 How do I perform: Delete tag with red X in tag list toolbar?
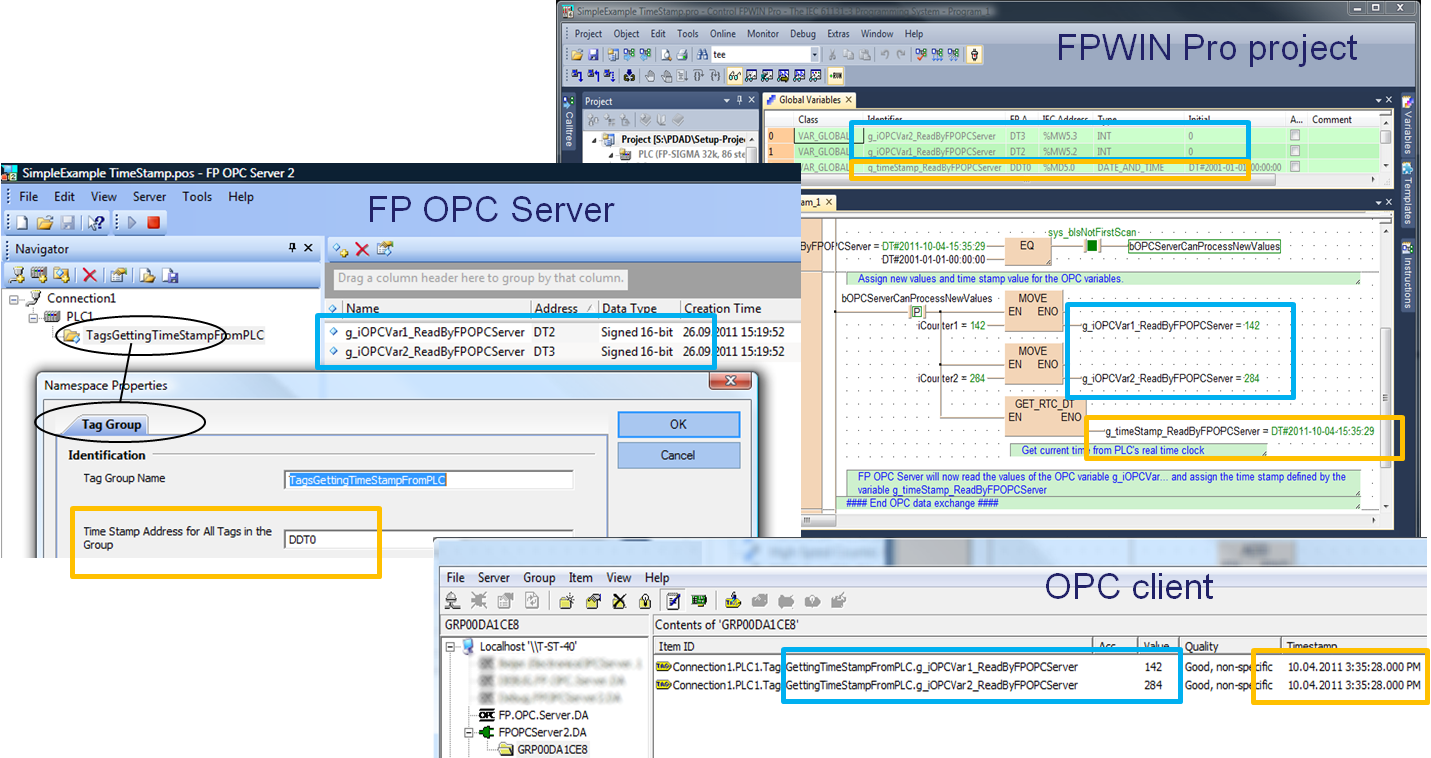362,249
